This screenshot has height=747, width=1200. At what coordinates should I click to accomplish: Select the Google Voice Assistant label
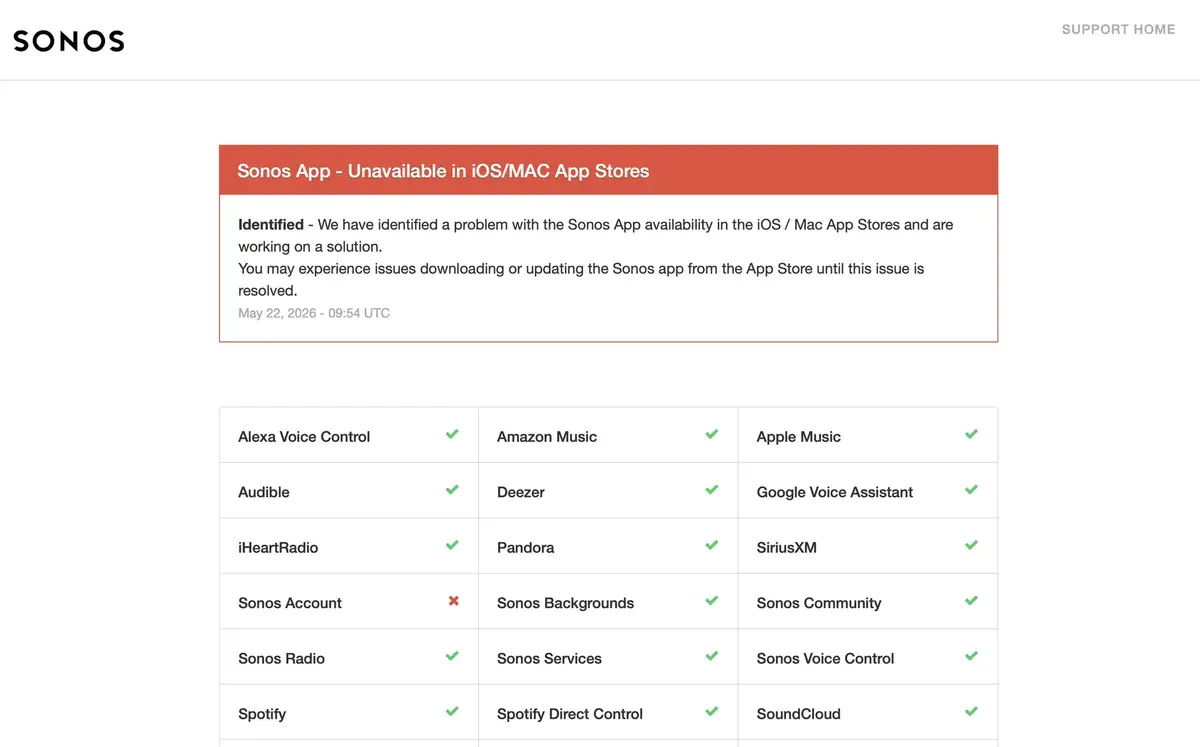[x=835, y=492]
